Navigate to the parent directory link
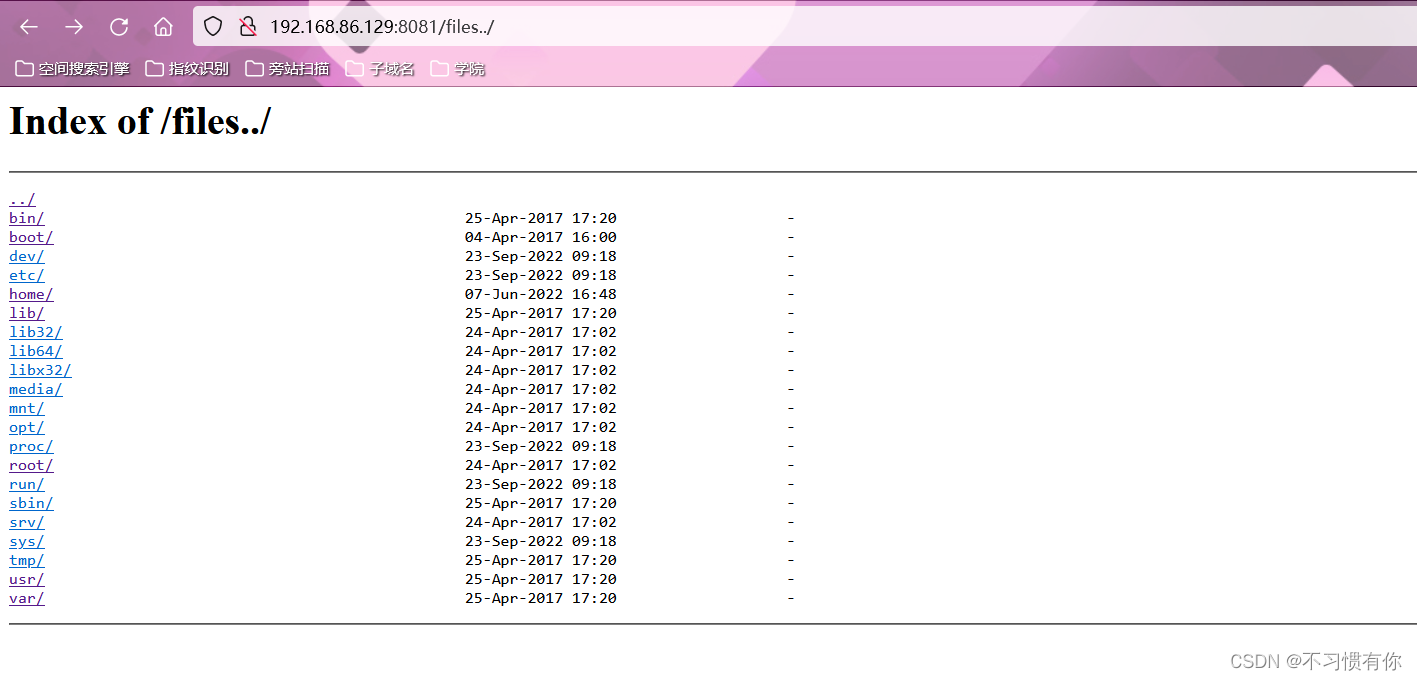Image resolution: width=1417 pixels, height=680 pixels. coord(21,199)
